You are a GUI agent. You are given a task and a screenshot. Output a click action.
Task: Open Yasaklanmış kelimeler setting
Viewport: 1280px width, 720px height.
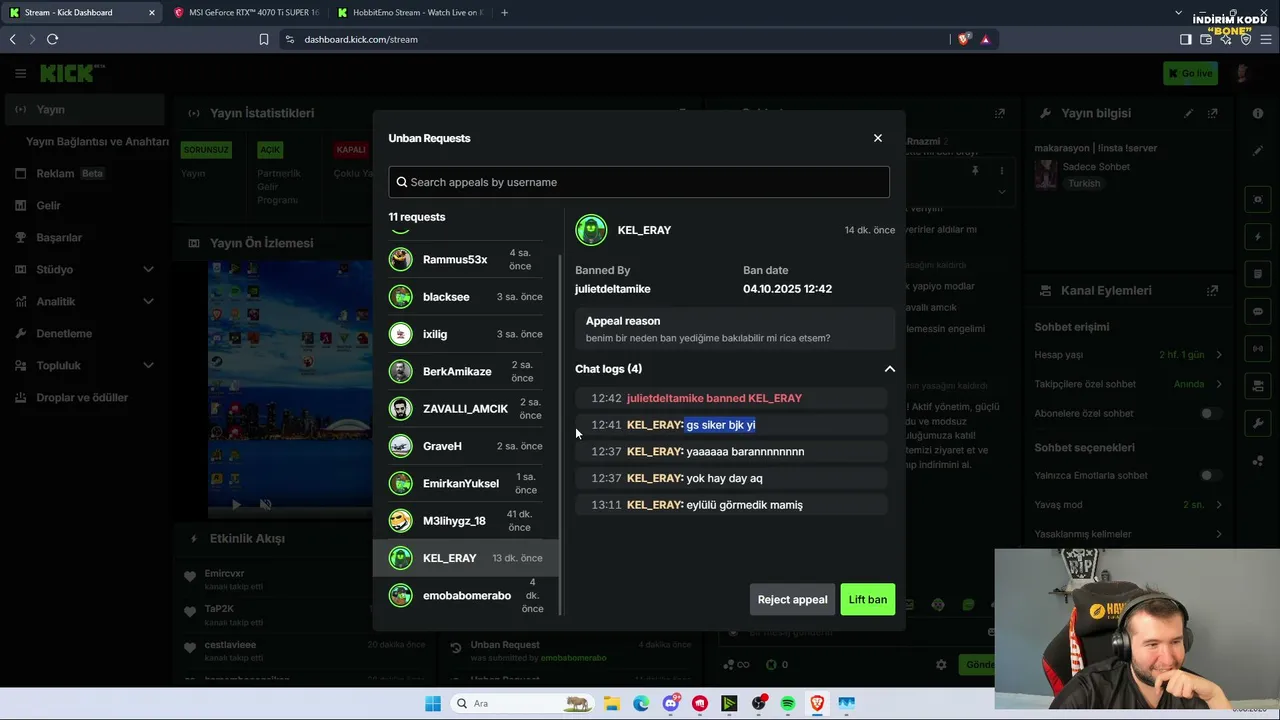pyautogui.click(x=1129, y=534)
